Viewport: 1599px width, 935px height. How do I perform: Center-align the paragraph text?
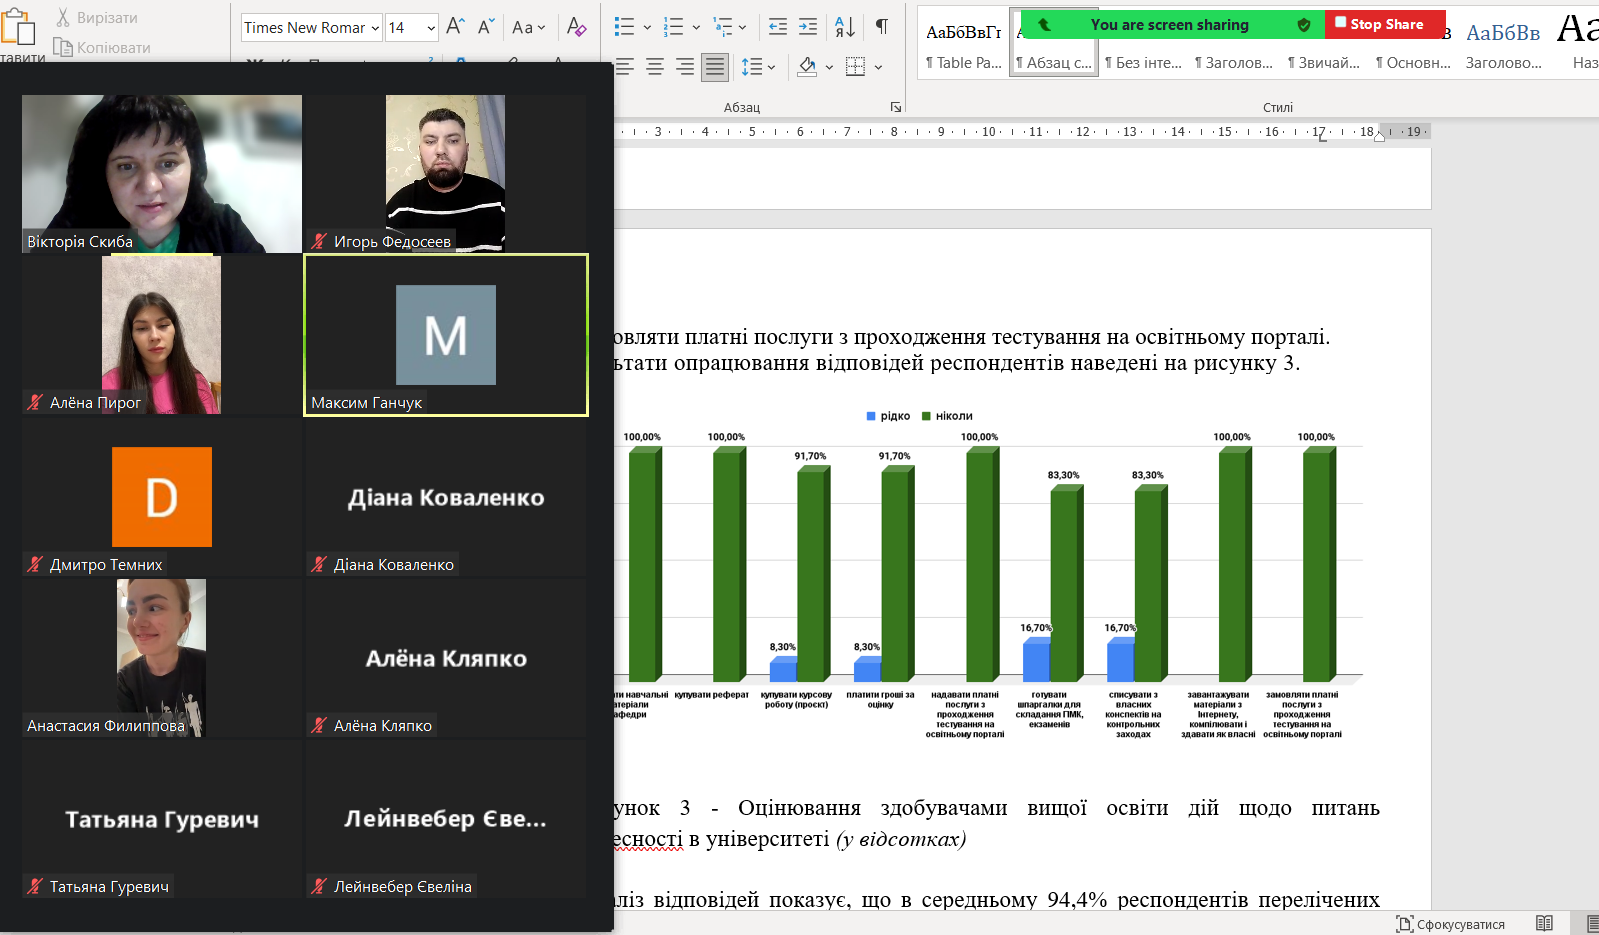(x=655, y=67)
